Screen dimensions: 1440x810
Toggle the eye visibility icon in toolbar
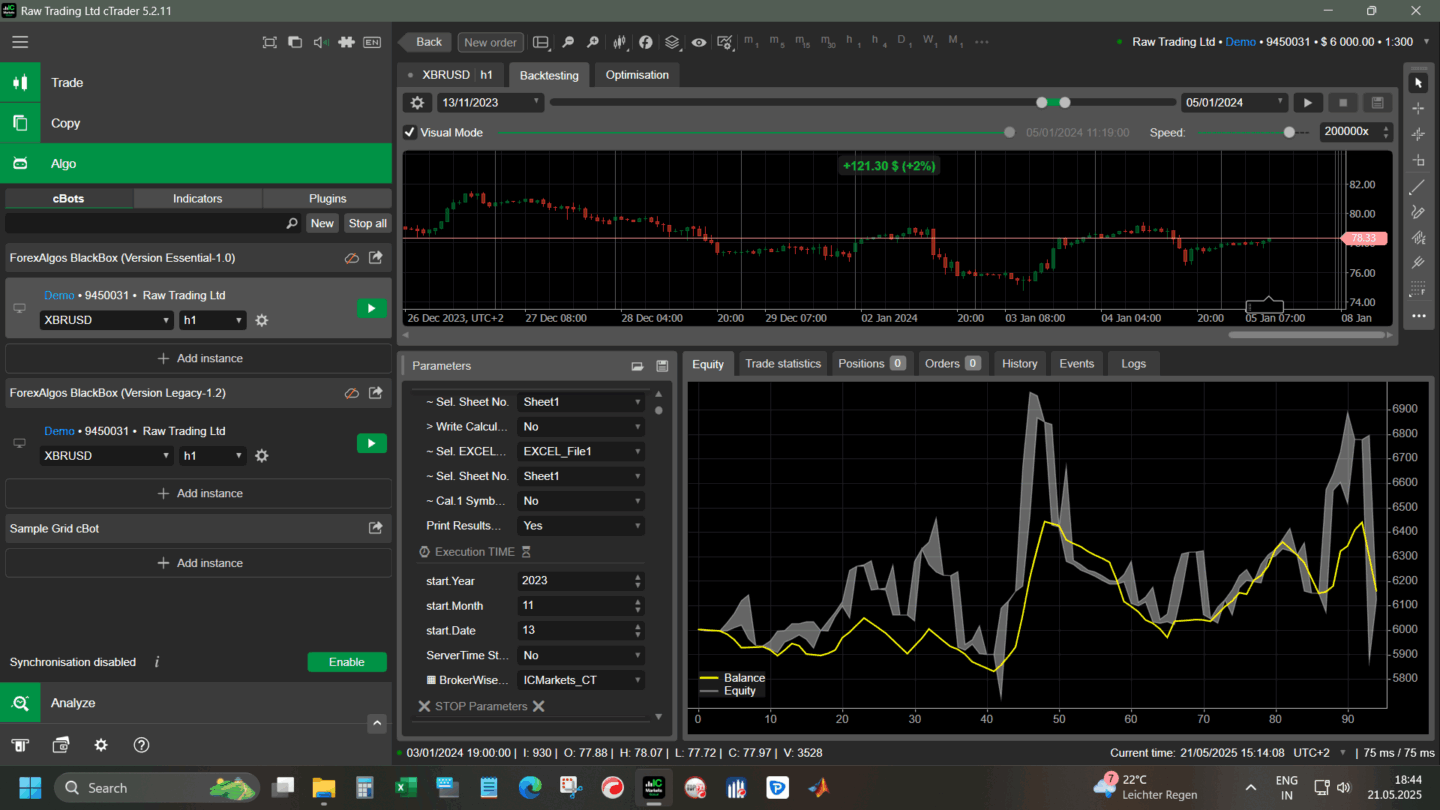tap(698, 42)
